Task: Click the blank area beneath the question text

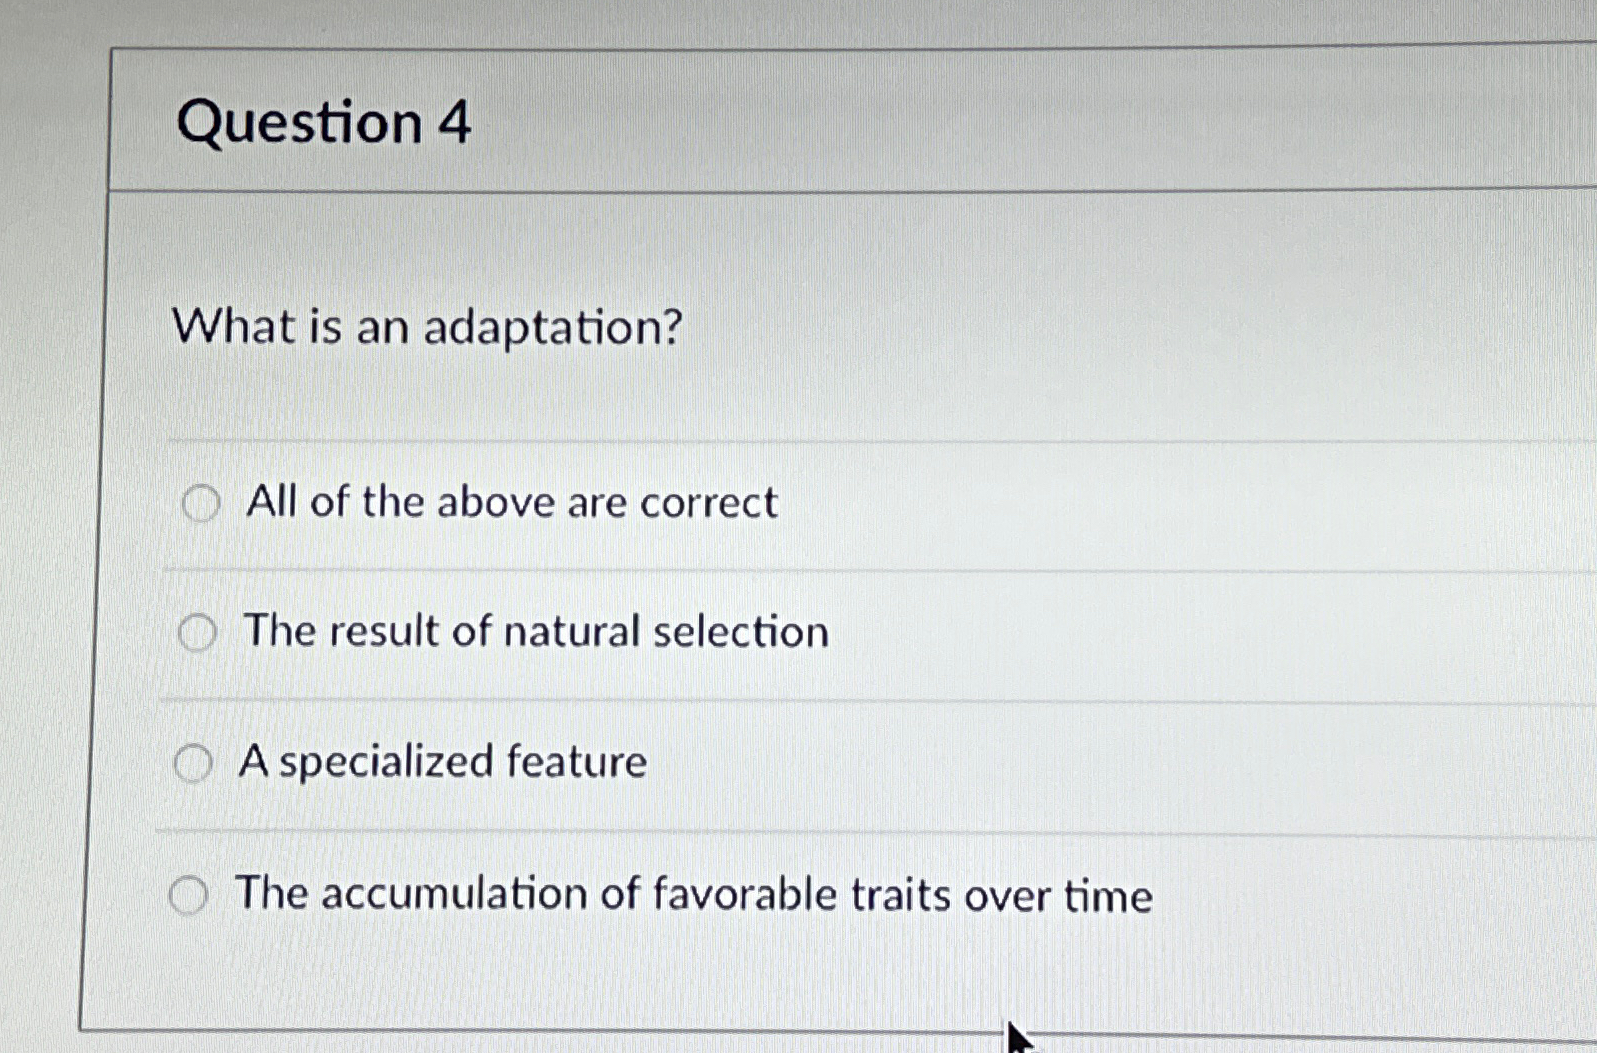Action: [600, 400]
